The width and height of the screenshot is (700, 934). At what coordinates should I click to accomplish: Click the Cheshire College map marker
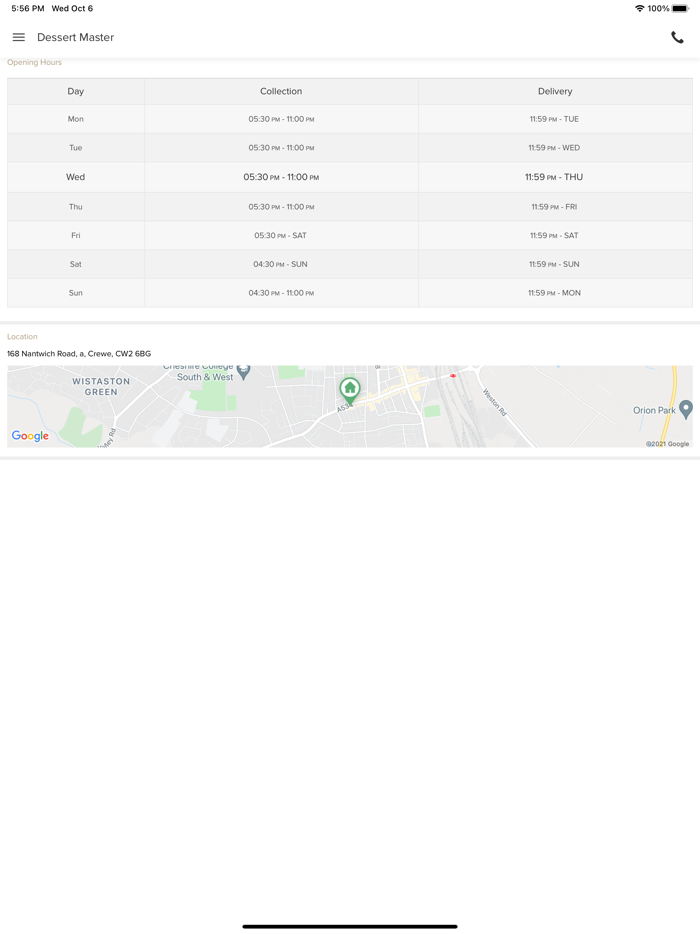pyautogui.click(x=243, y=371)
